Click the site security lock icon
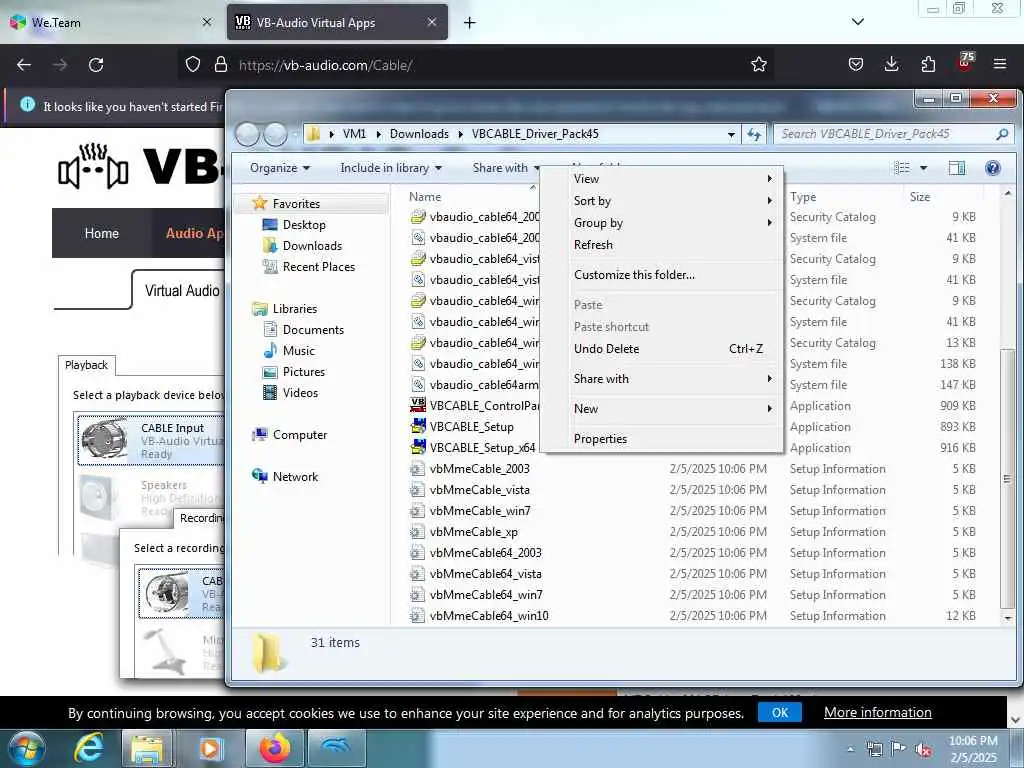 pos(221,65)
